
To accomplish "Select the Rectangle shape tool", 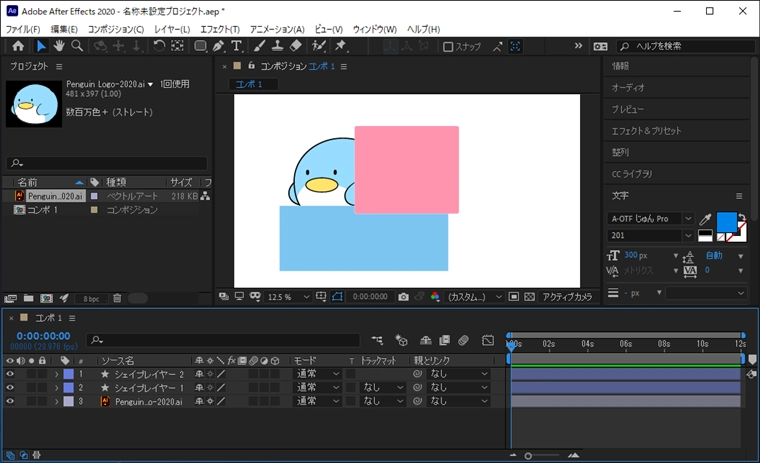I will click(200, 46).
